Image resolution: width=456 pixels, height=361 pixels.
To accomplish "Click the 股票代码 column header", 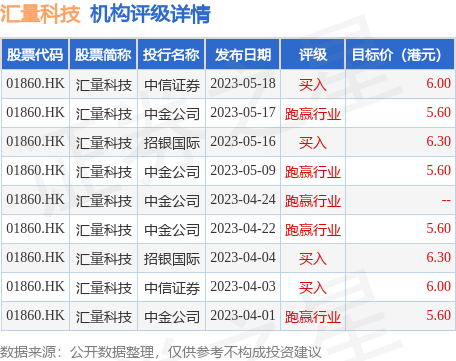I will 35,54.
